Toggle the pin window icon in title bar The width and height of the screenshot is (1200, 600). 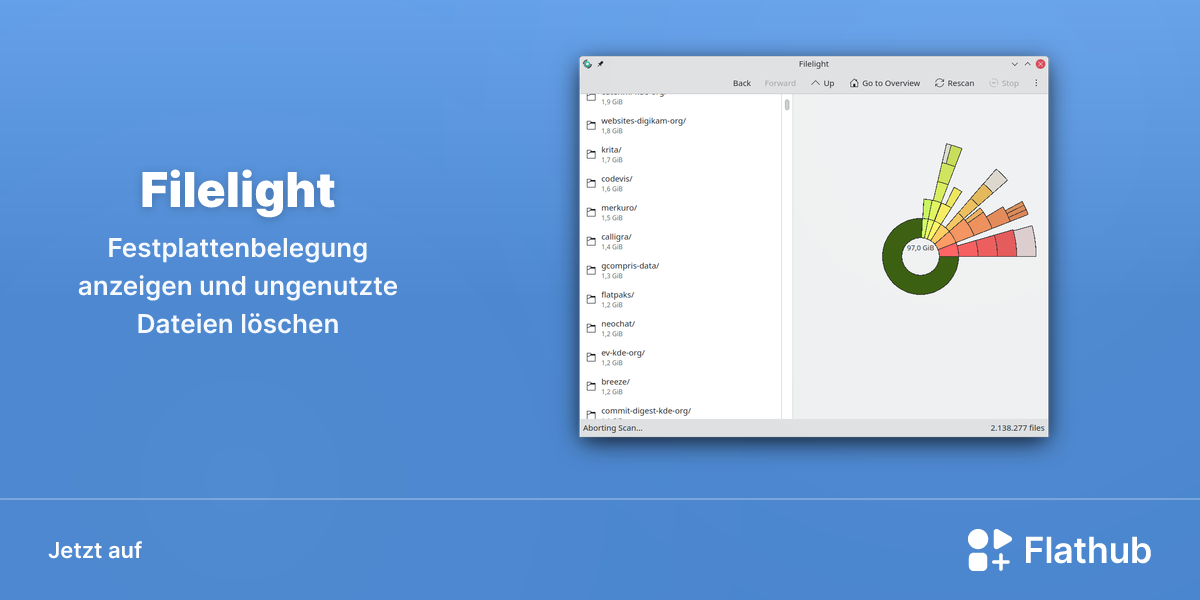600,64
